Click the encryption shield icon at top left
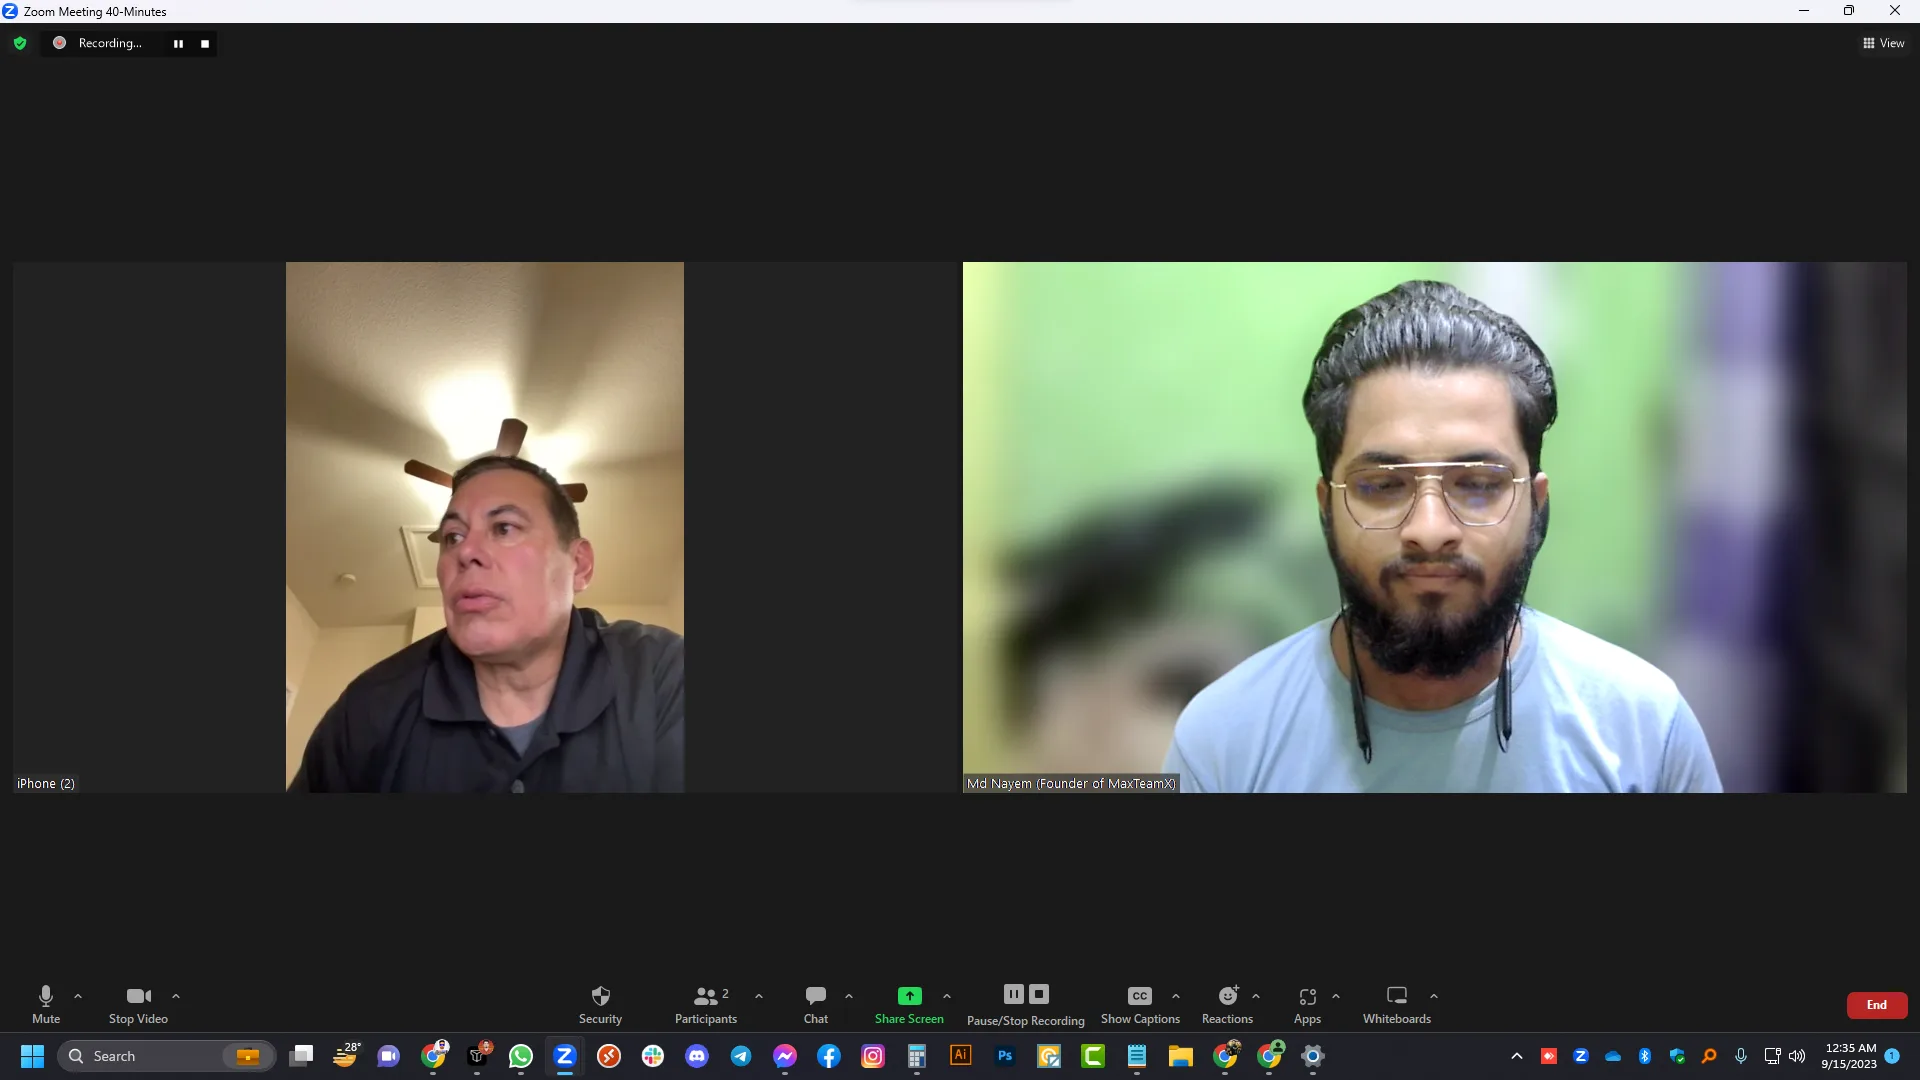Viewport: 1920px width, 1080px height. [x=20, y=43]
